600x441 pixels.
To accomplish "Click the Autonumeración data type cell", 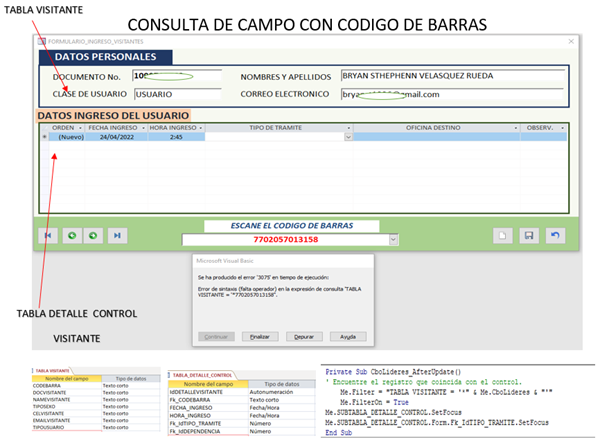I will [x=282, y=392].
